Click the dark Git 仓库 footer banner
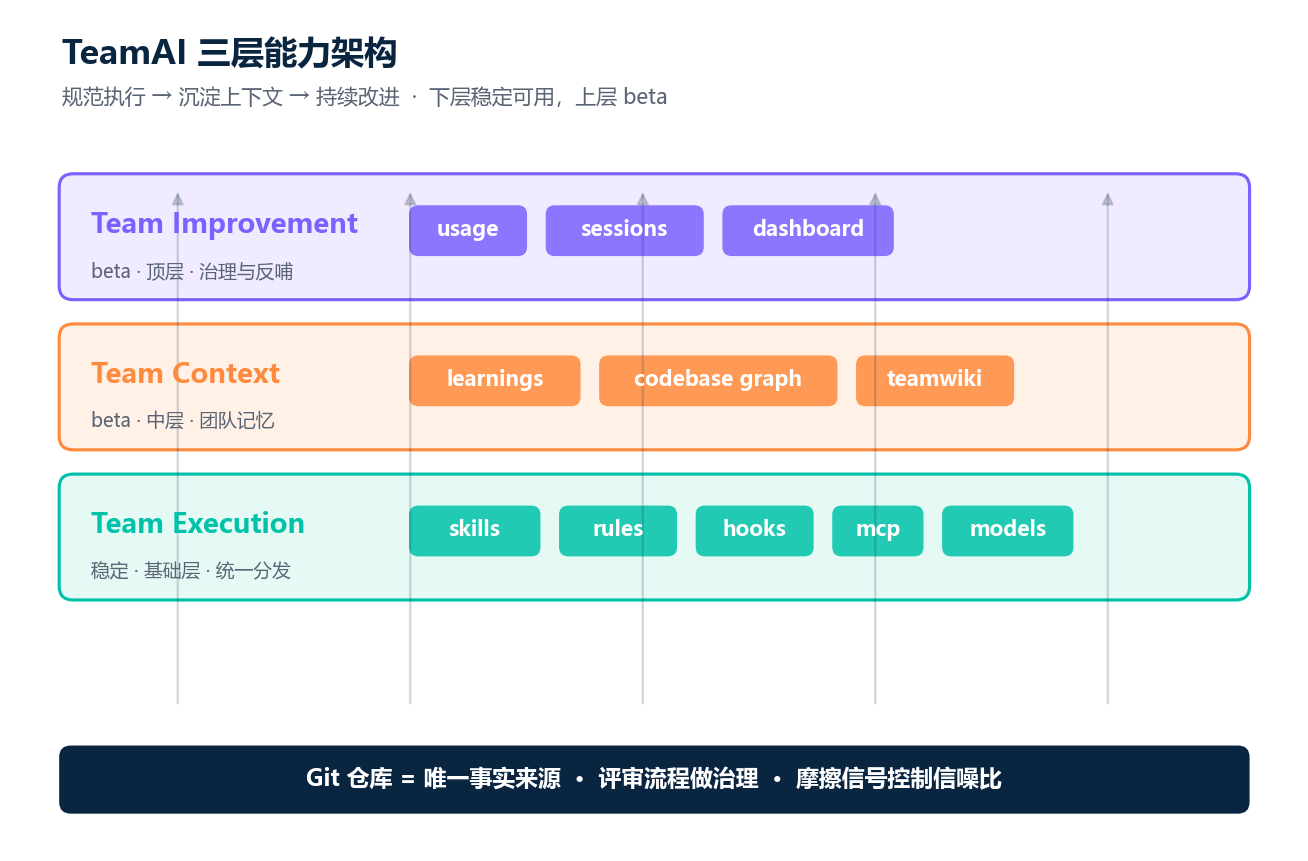The width and height of the screenshot is (1308, 861). tap(654, 779)
